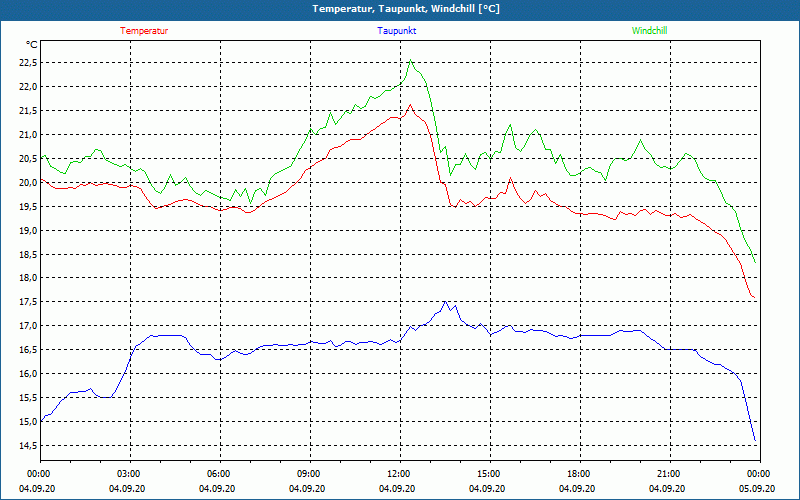Click the 16,5 y-axis value
The image size is (800, 500).
[28, 350]
